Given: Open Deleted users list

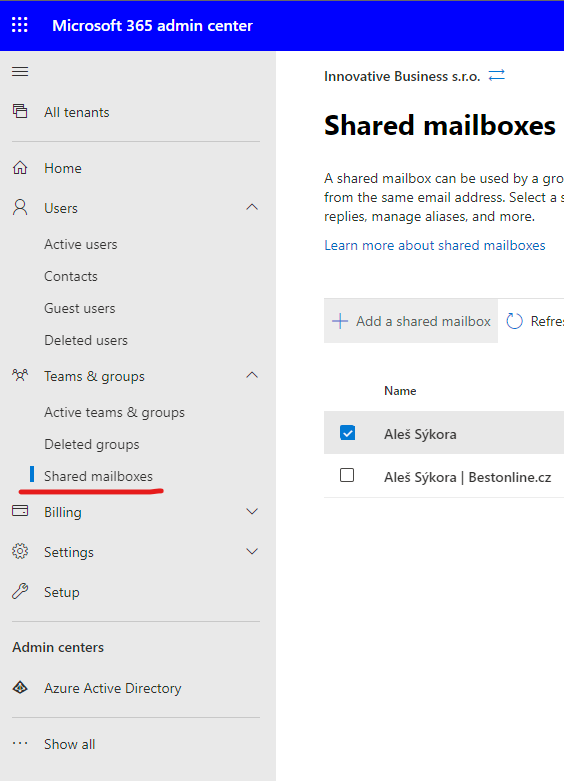Looking at the screenshot, I should tap(86, 340).
